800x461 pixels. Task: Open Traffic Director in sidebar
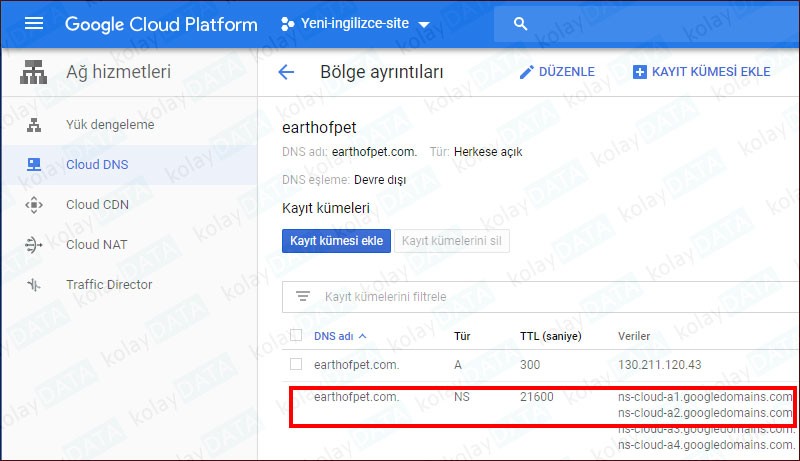point(109,285)
